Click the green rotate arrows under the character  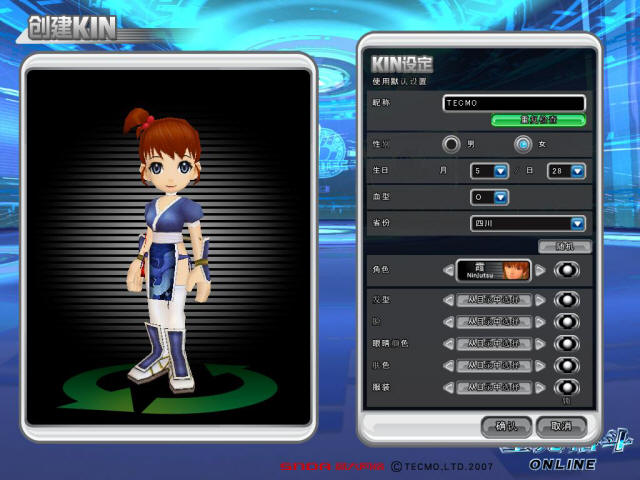169,388
